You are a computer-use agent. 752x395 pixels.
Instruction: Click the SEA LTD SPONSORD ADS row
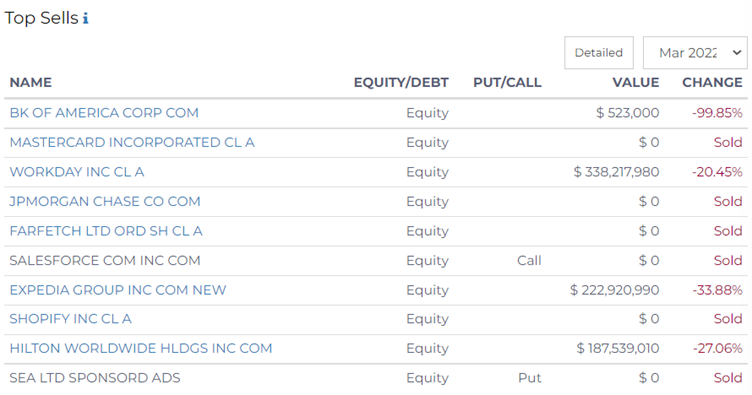pyautogui.click(x=376, y=378)
